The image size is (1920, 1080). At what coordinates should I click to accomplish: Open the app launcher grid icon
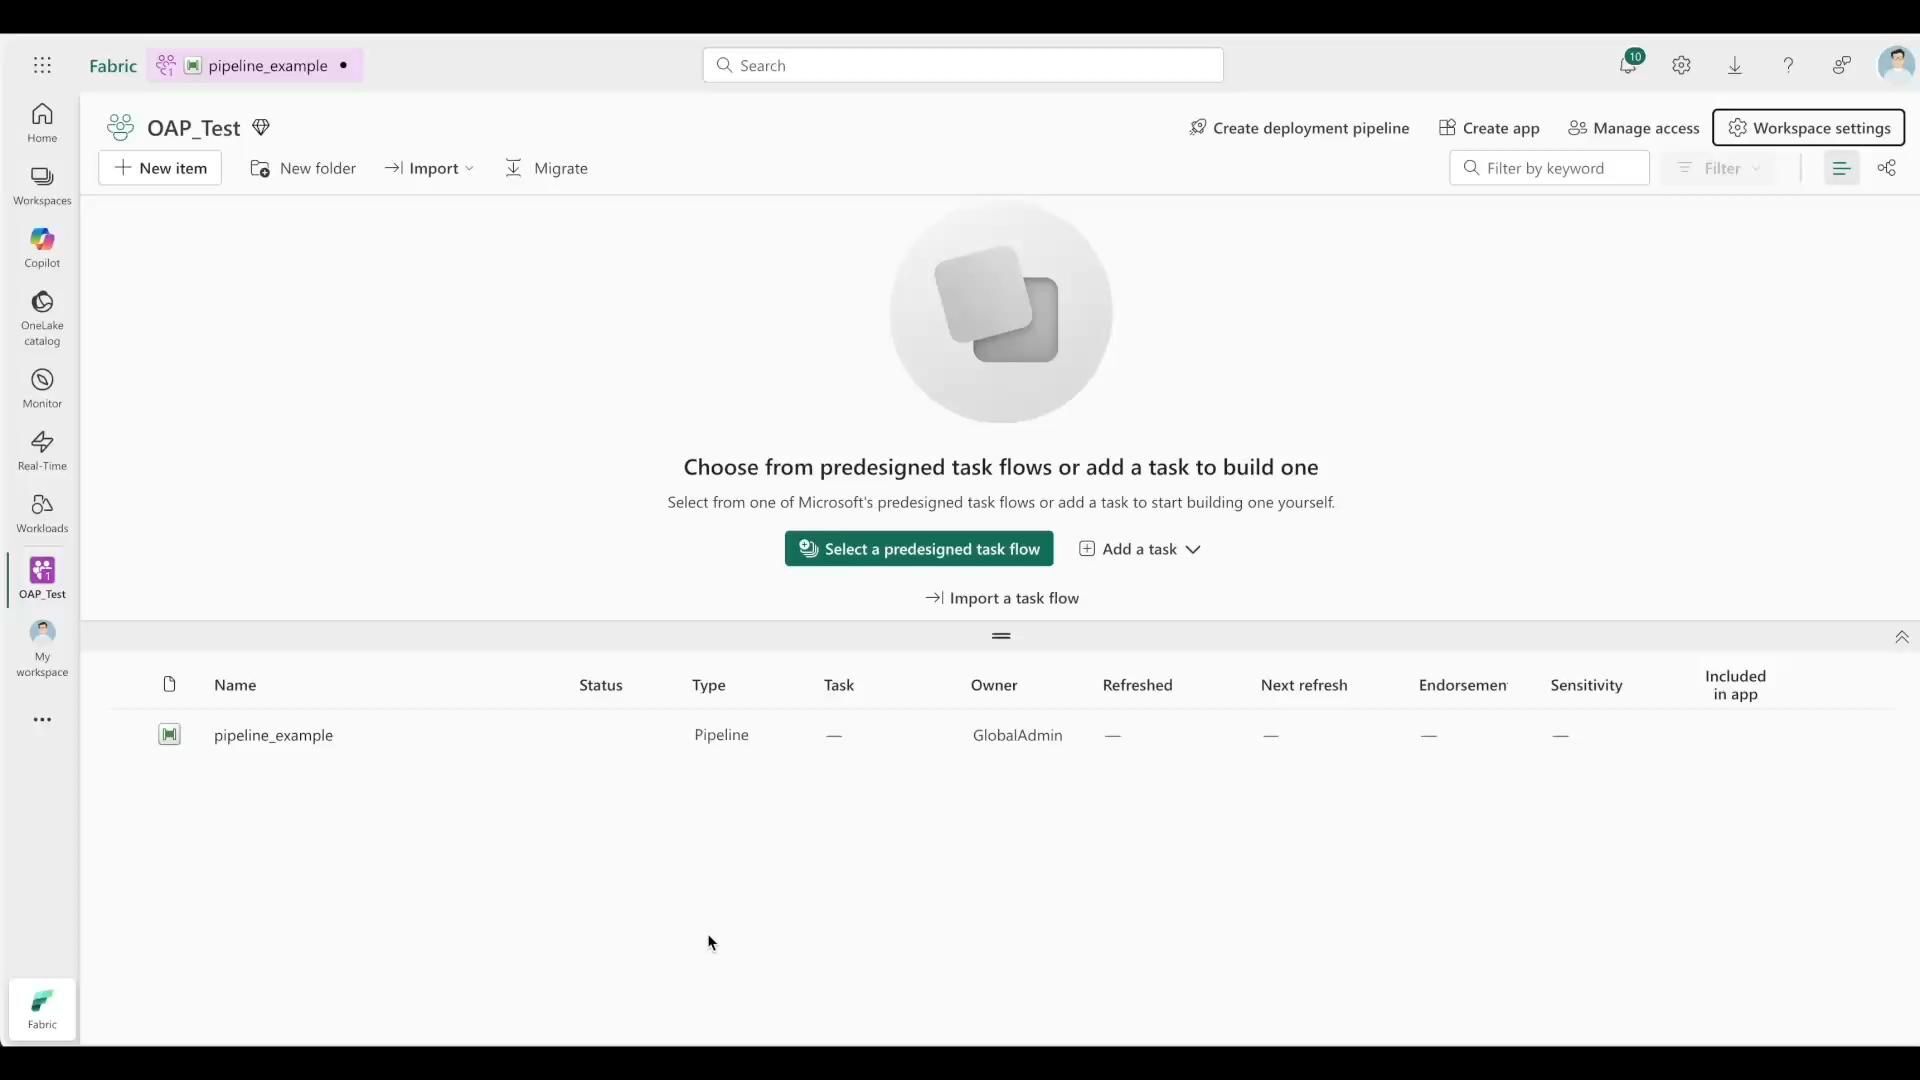click(42, 65)
